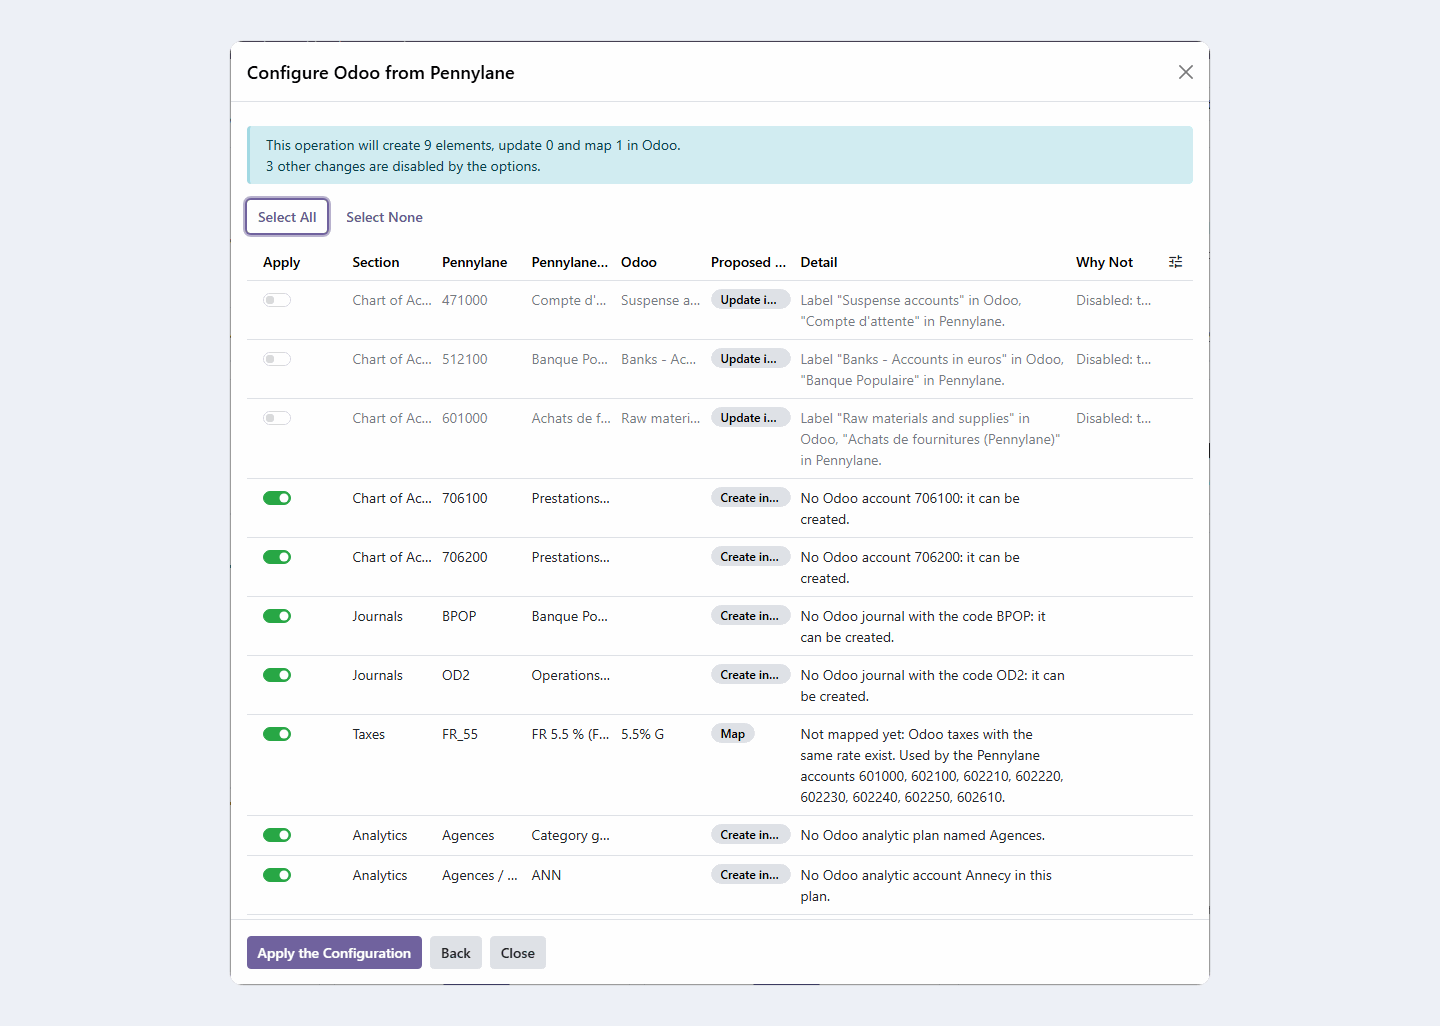This screenshot has height=1026, width=1440.
Task: Close the Configure Odoo dialog via X
Action: tap(1186, 72)
